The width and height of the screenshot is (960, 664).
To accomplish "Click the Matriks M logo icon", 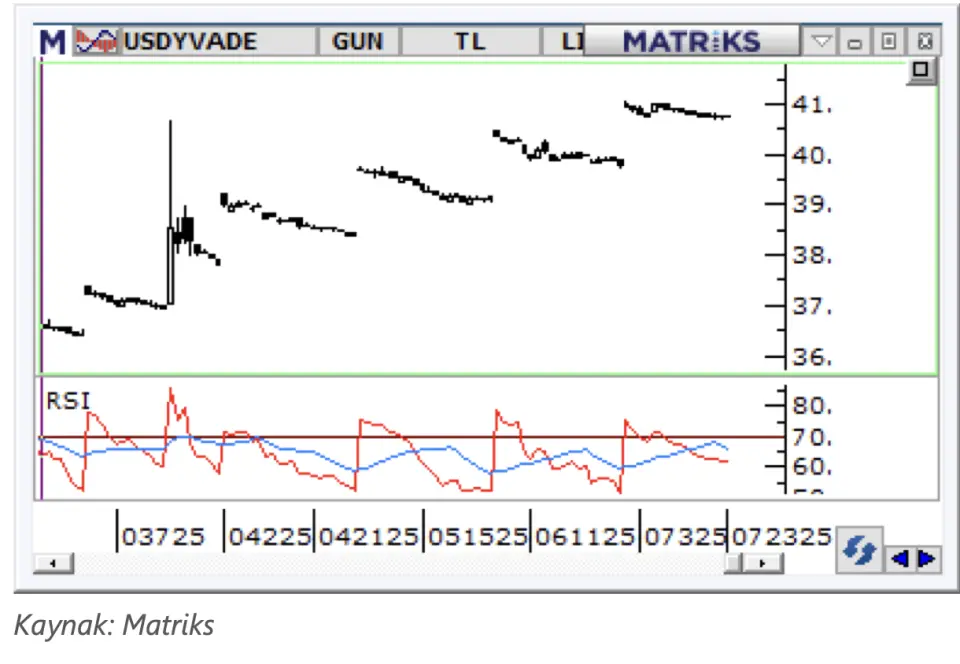I will tap(53, 42).
